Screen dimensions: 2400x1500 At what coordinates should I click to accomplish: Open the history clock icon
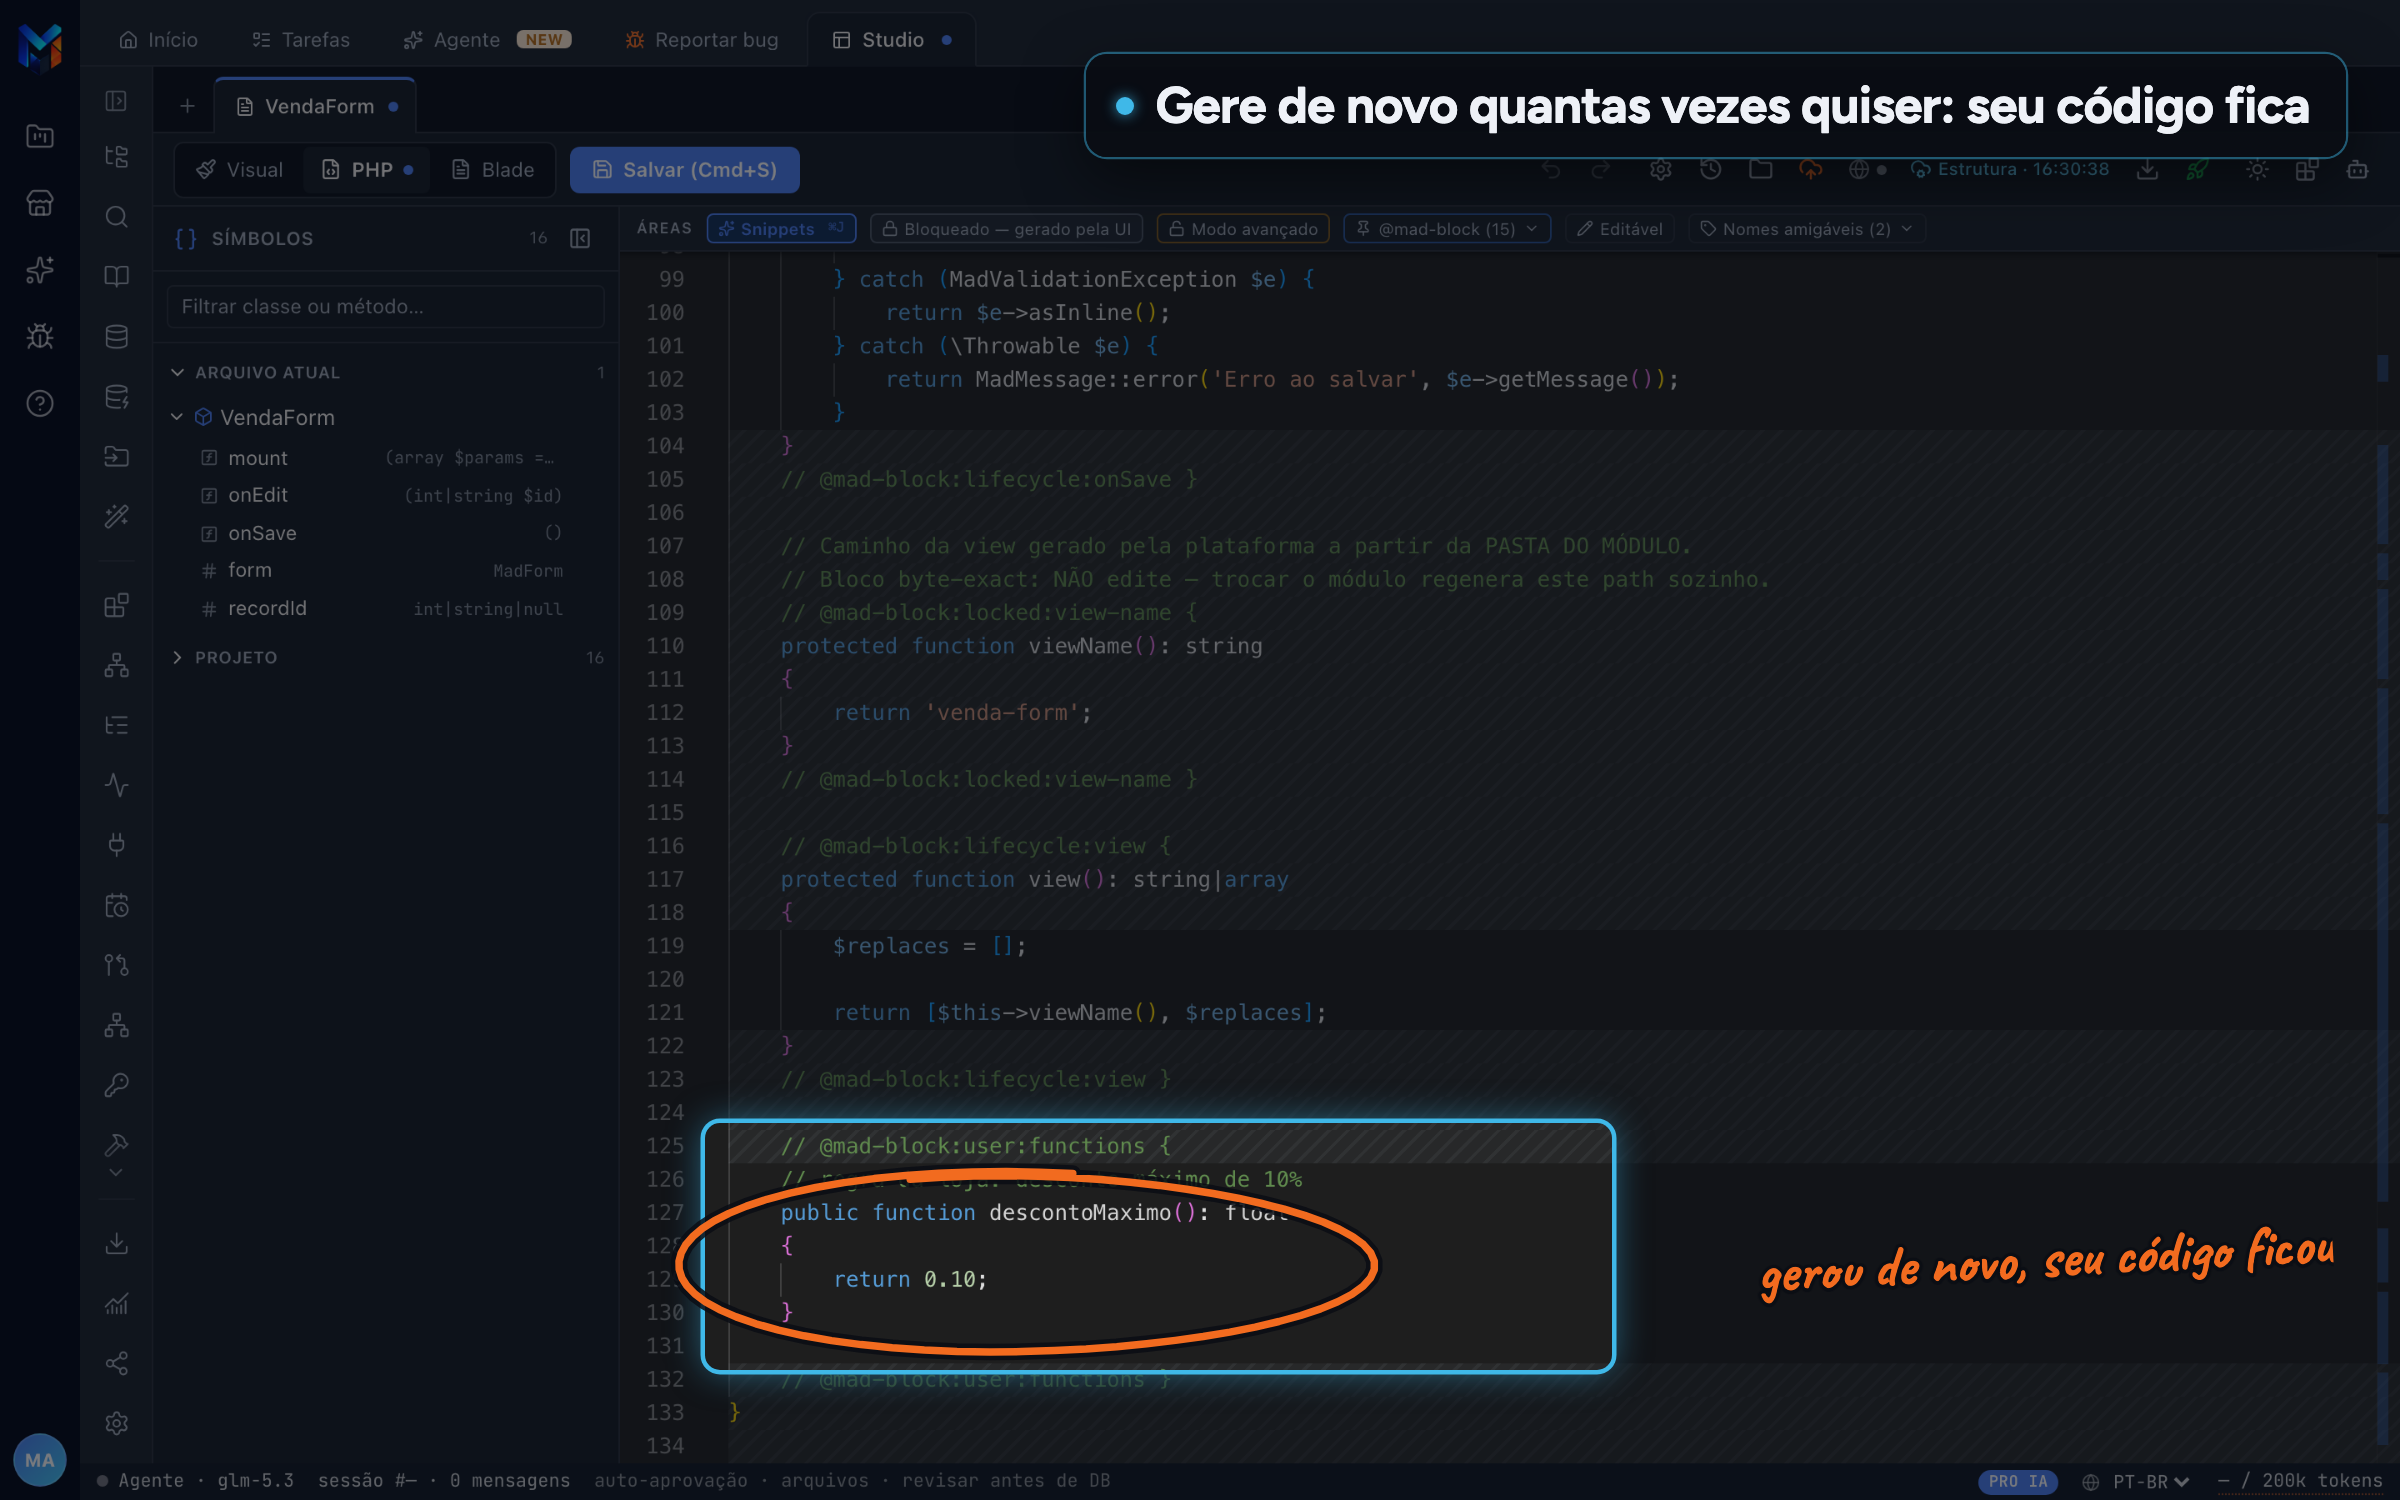[x=1711, y=170]
